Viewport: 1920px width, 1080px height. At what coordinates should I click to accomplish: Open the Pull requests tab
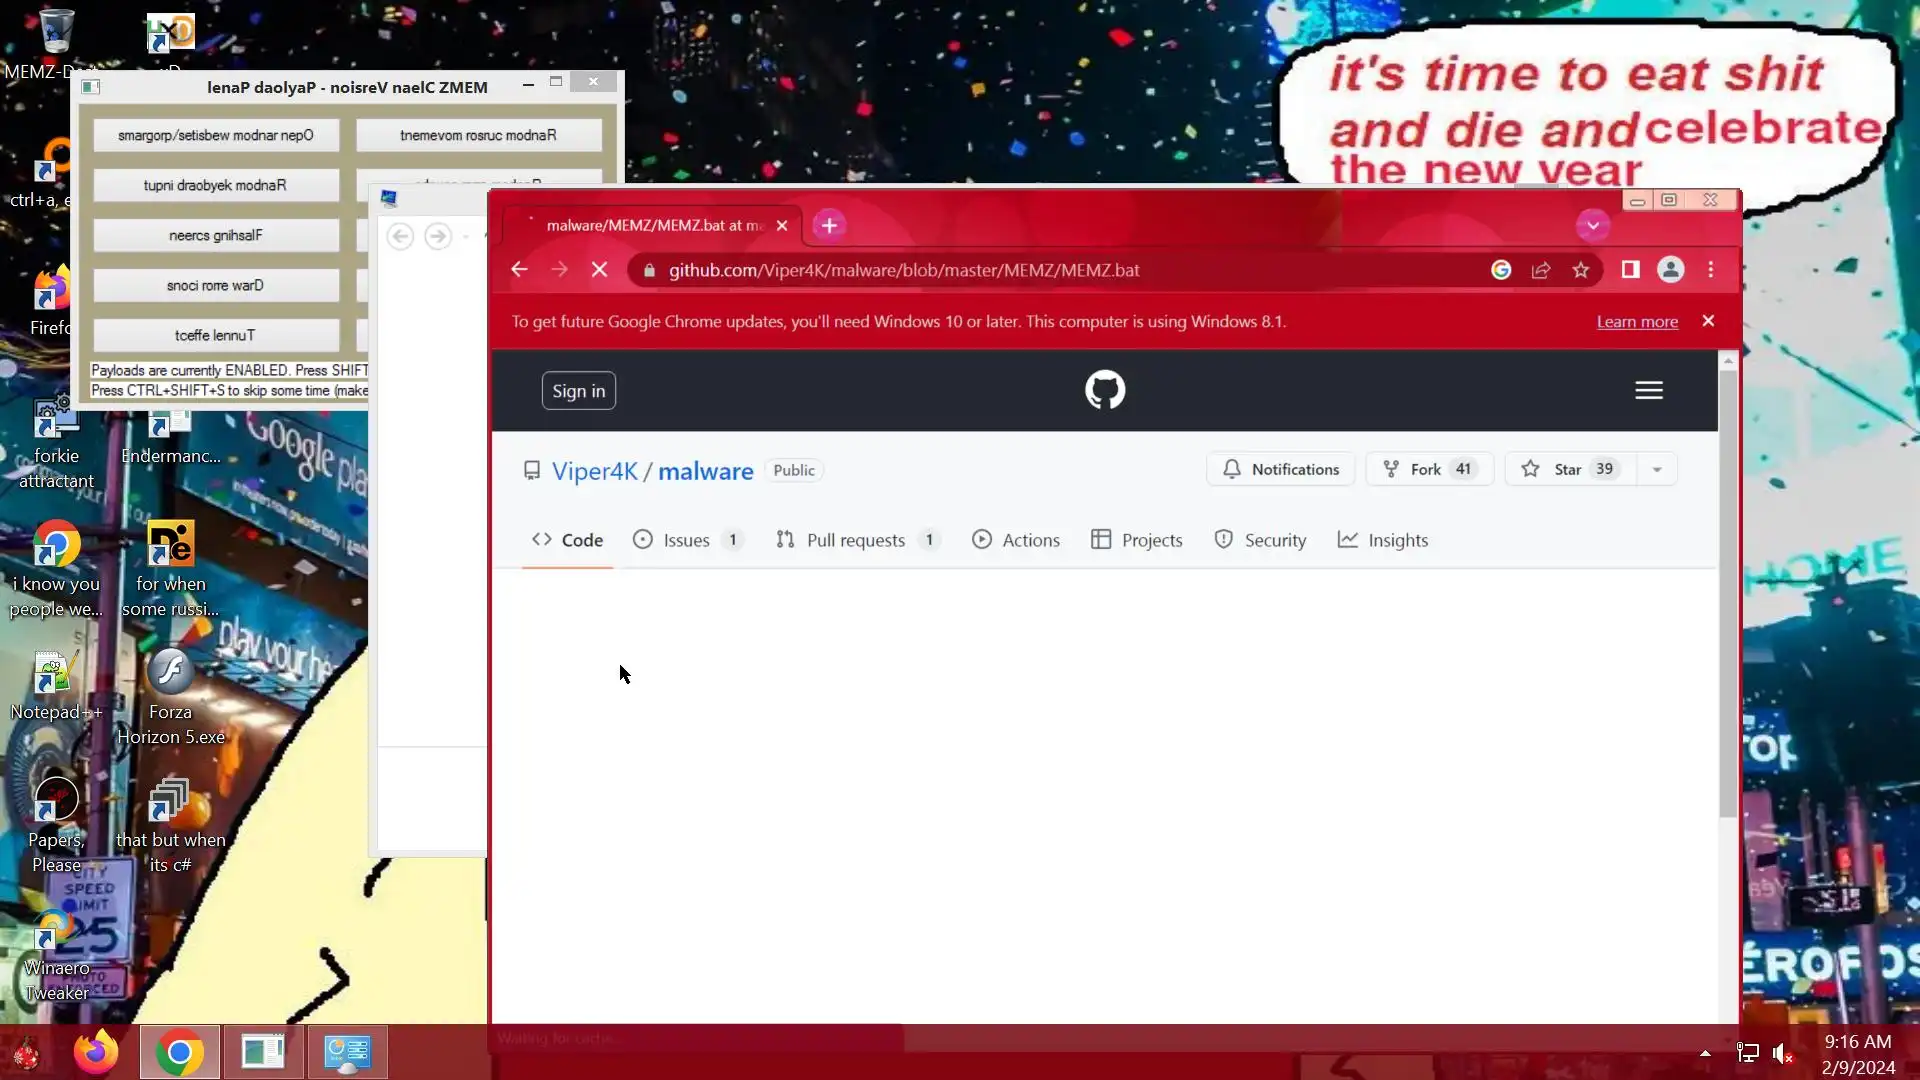pyautogui.click(x=855, y=540)
